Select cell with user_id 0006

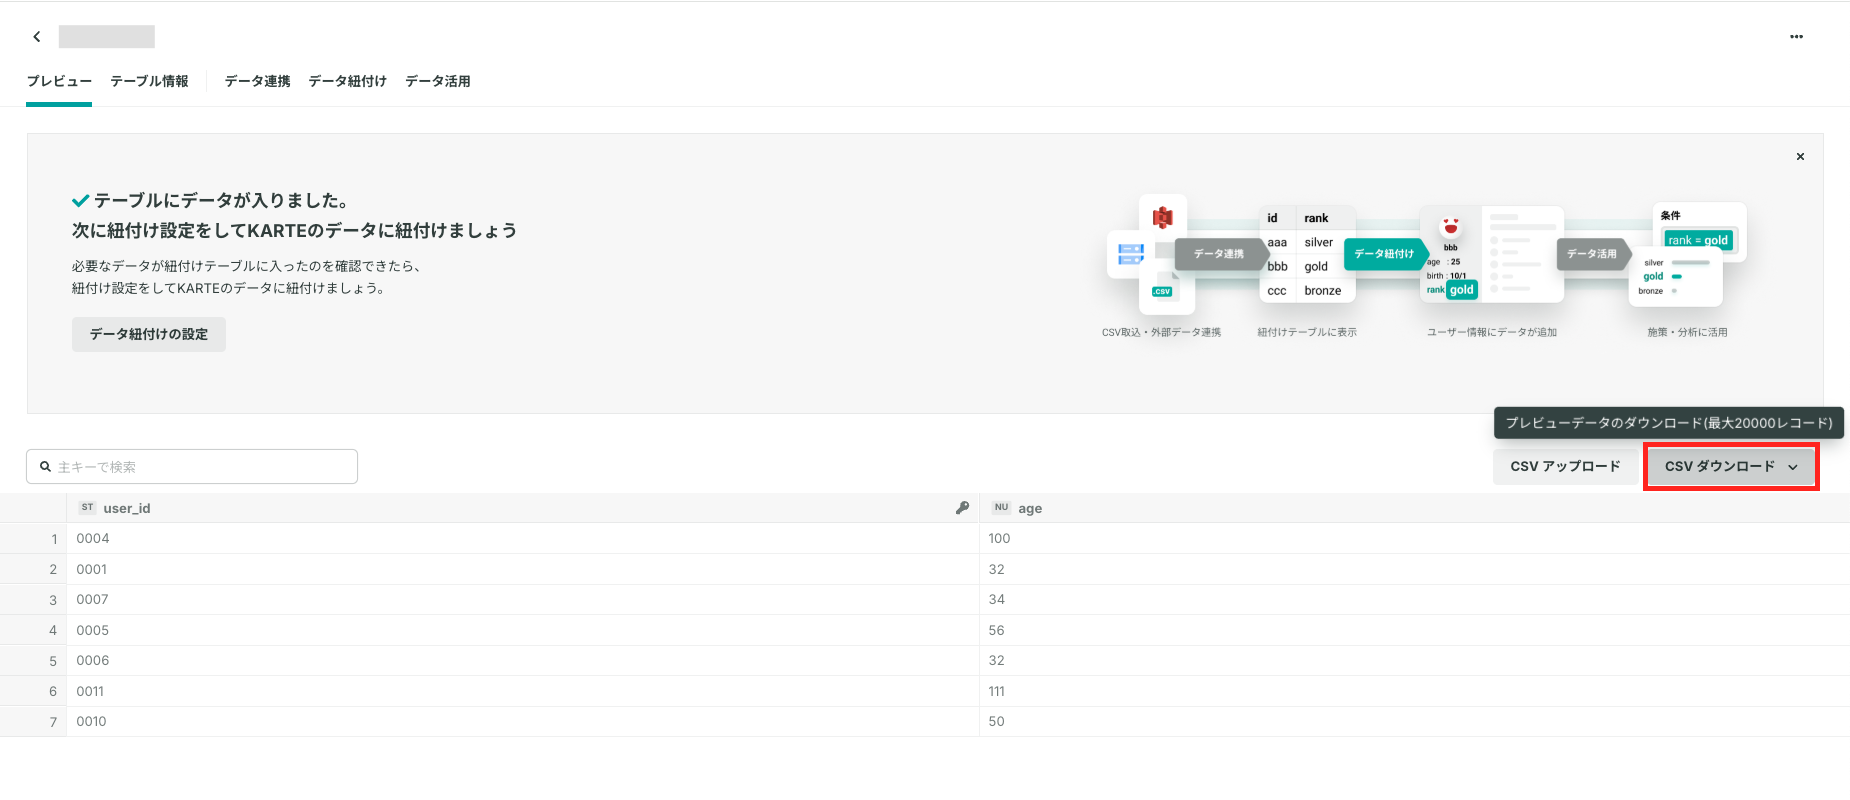523,660
